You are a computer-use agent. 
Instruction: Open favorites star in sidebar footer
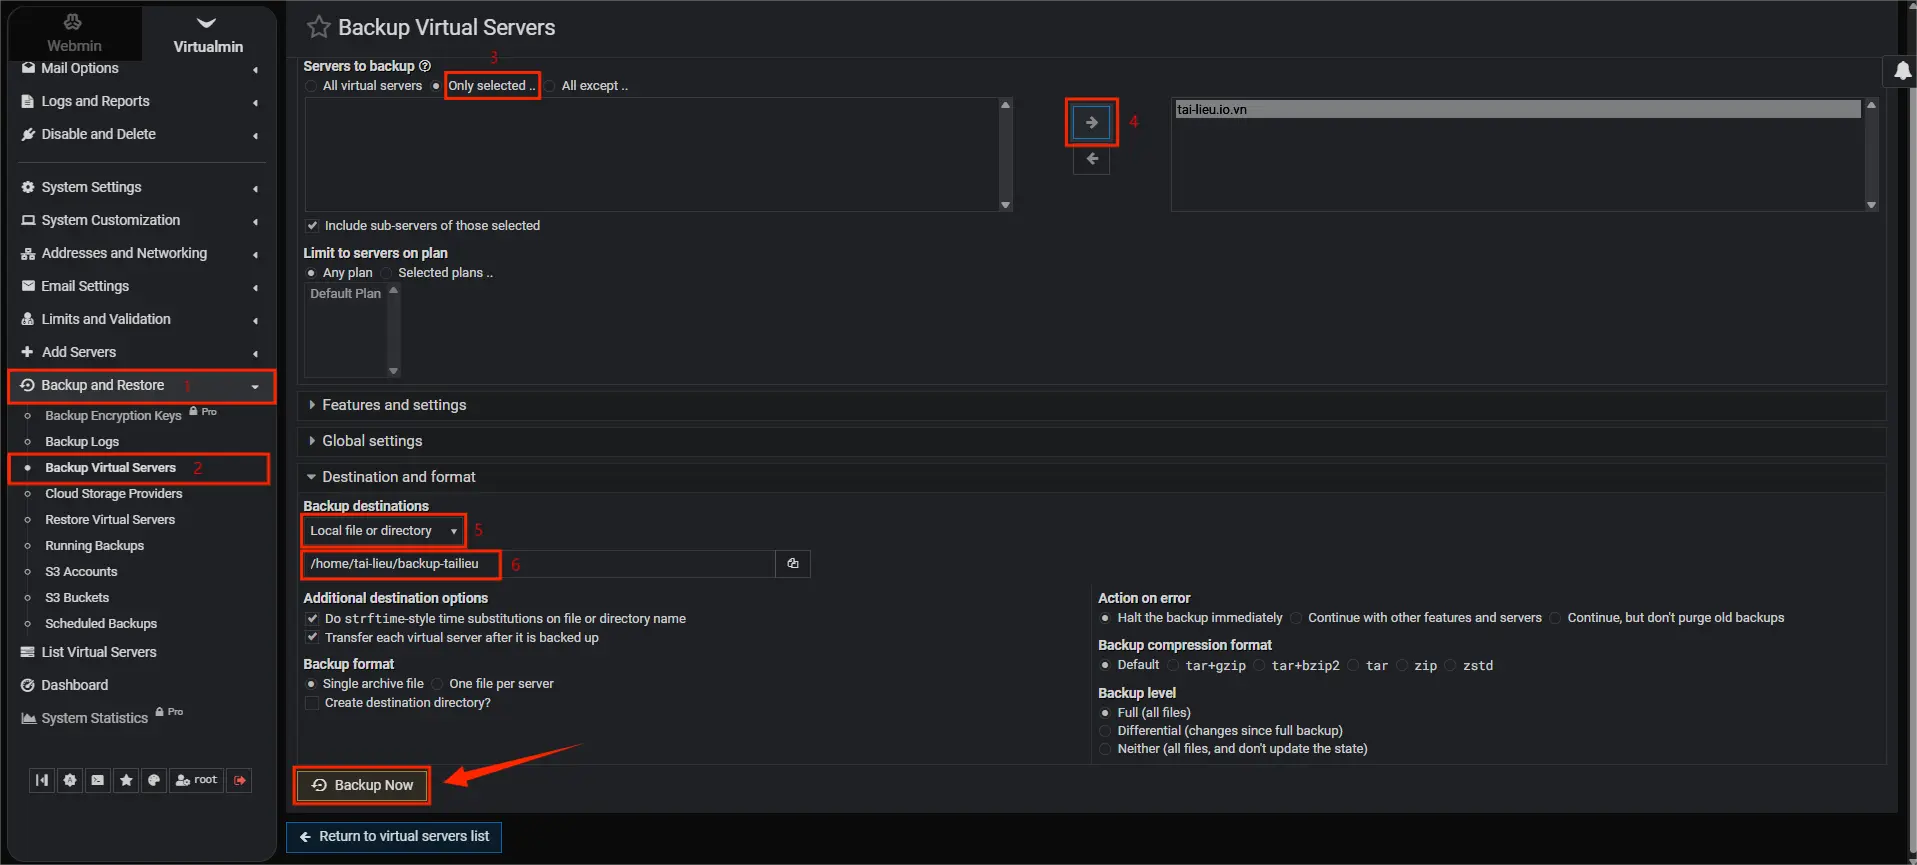pyautogui.click(x=125, y=780)
